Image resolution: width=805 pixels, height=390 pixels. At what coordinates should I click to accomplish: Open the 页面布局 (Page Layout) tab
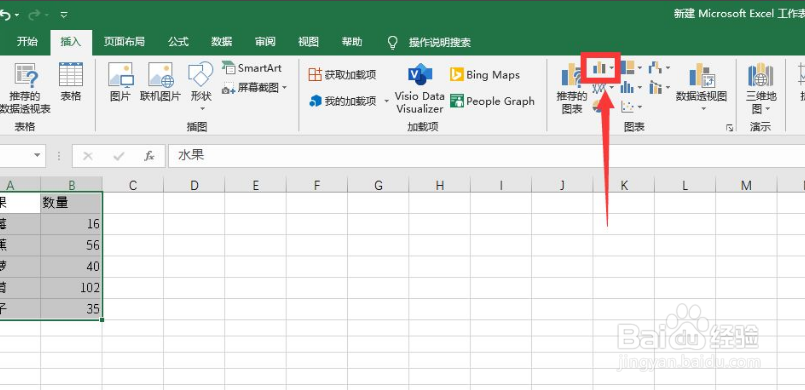[x=124, y=42]
